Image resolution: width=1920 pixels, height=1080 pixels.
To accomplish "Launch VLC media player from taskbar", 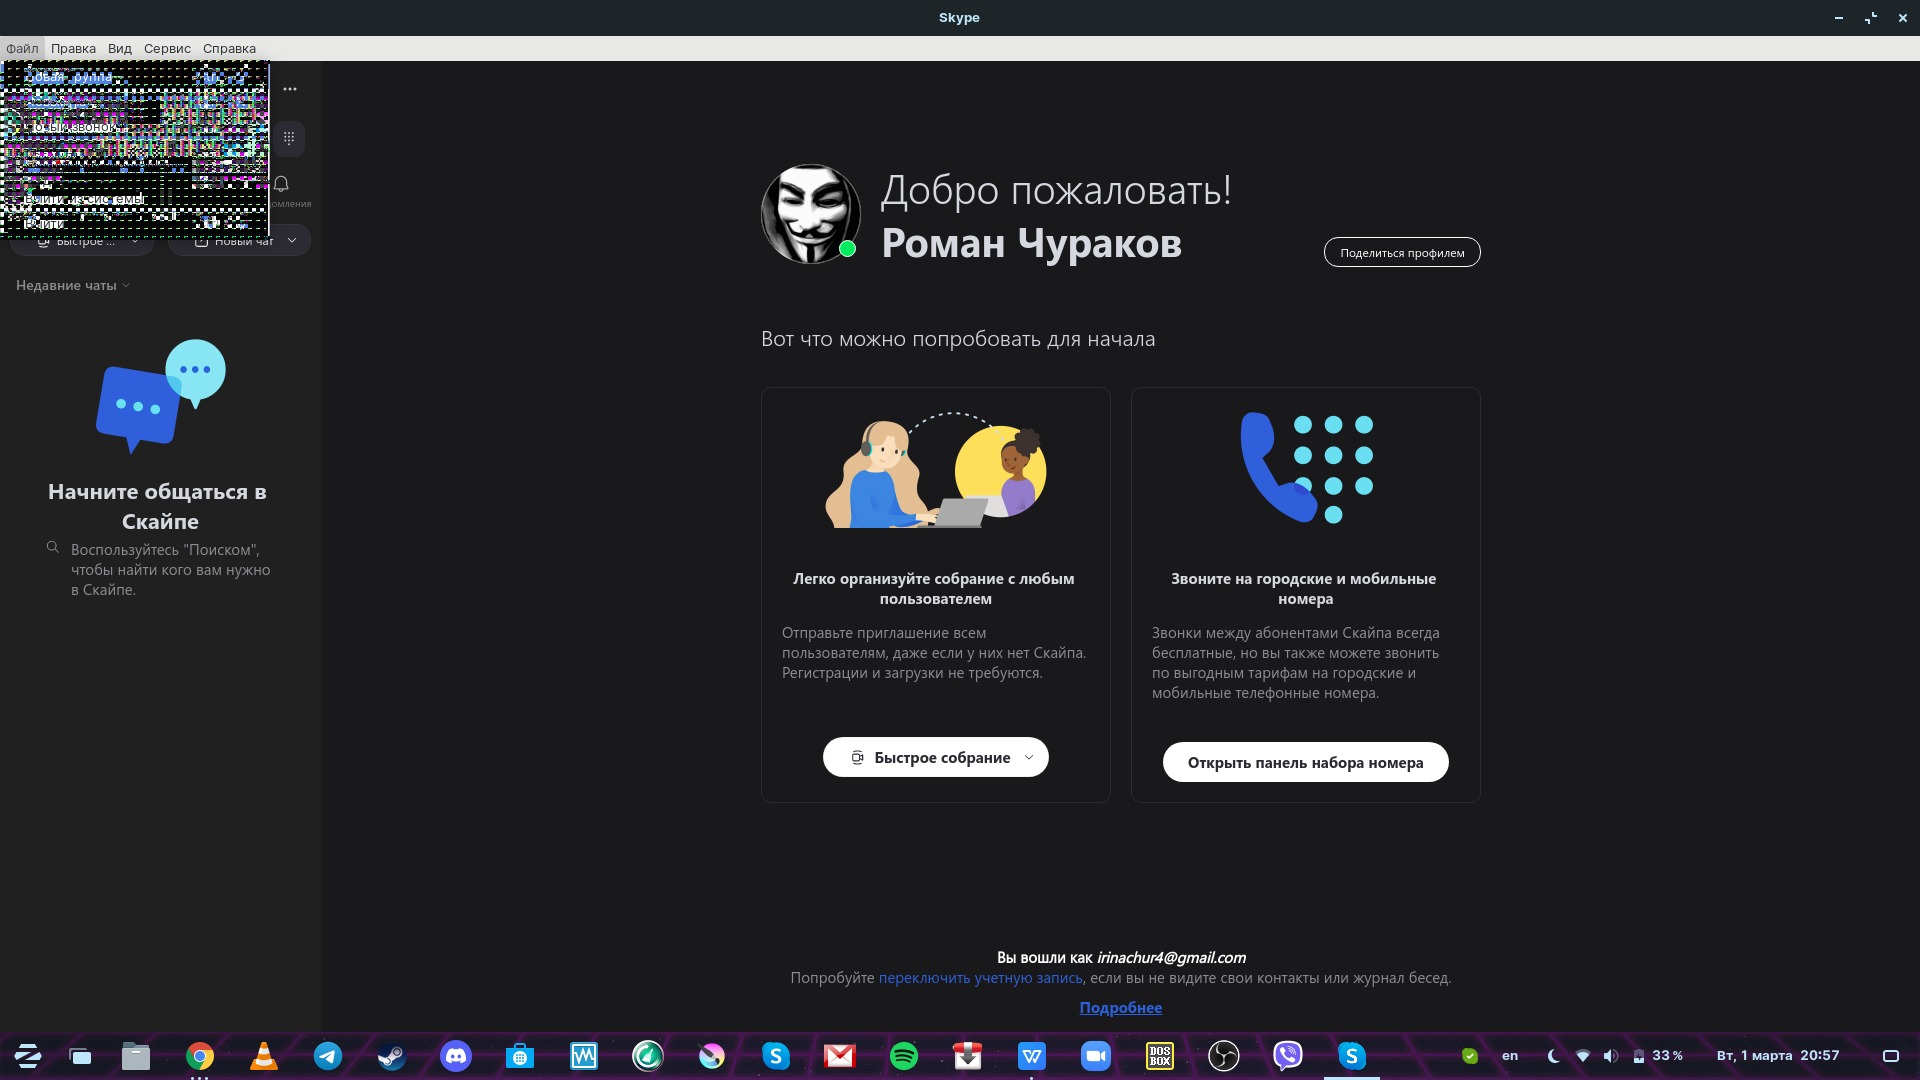I will (x=264, y=1056).
